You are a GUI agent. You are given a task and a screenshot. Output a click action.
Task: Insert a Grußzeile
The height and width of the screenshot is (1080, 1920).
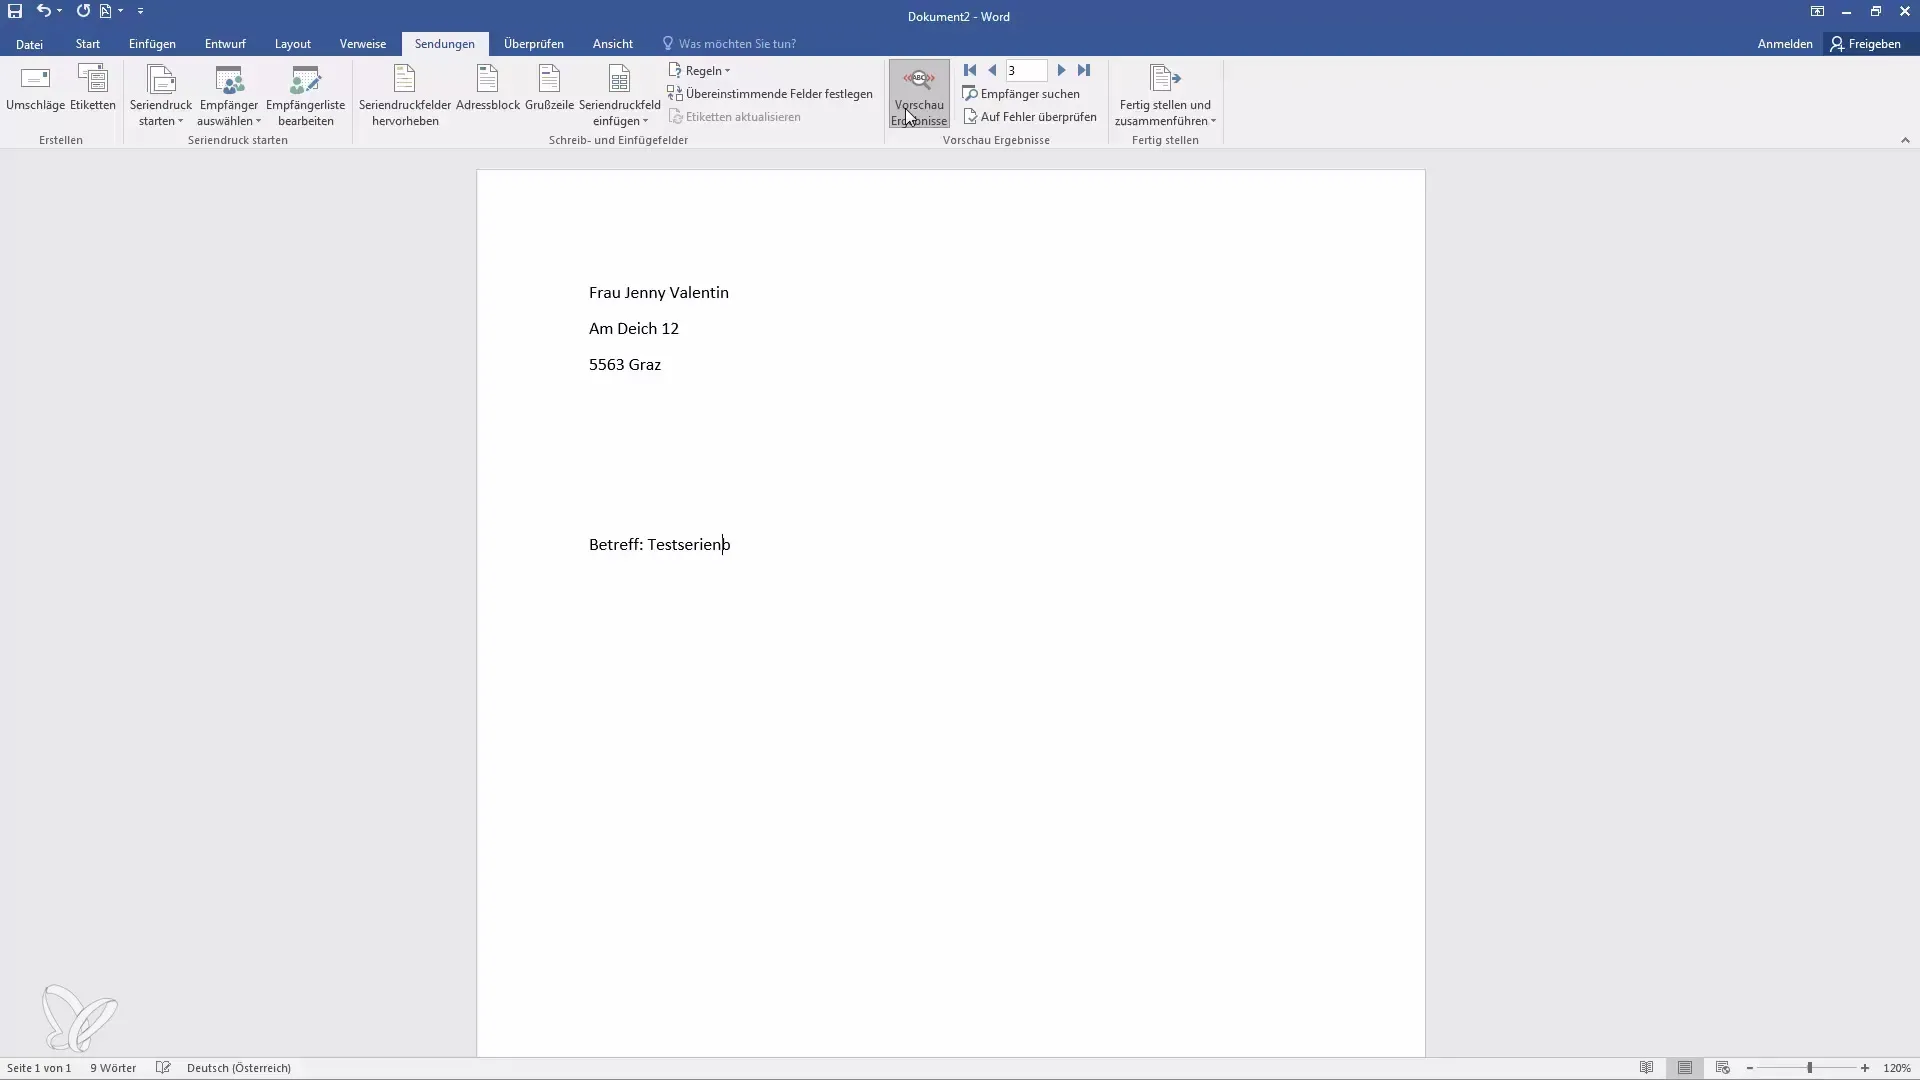point(549,88)
